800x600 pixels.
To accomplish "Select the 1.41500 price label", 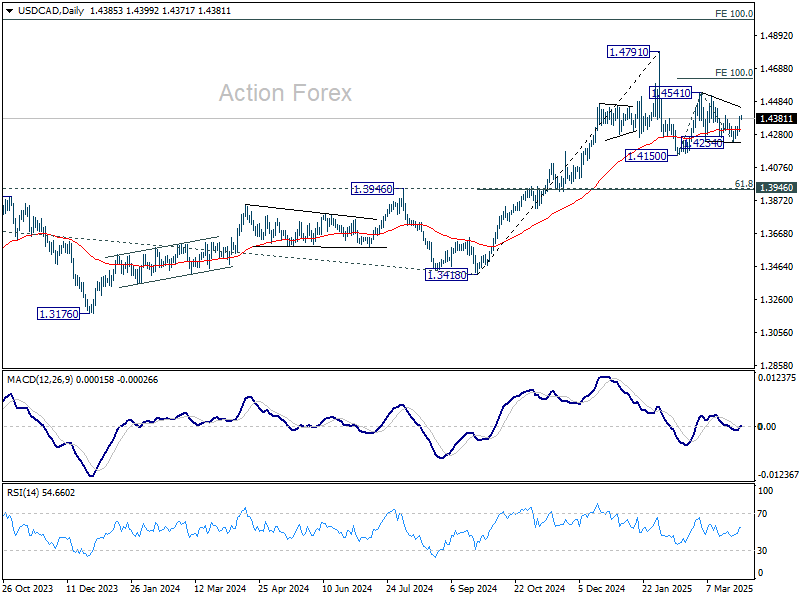I will coord(646,156).
